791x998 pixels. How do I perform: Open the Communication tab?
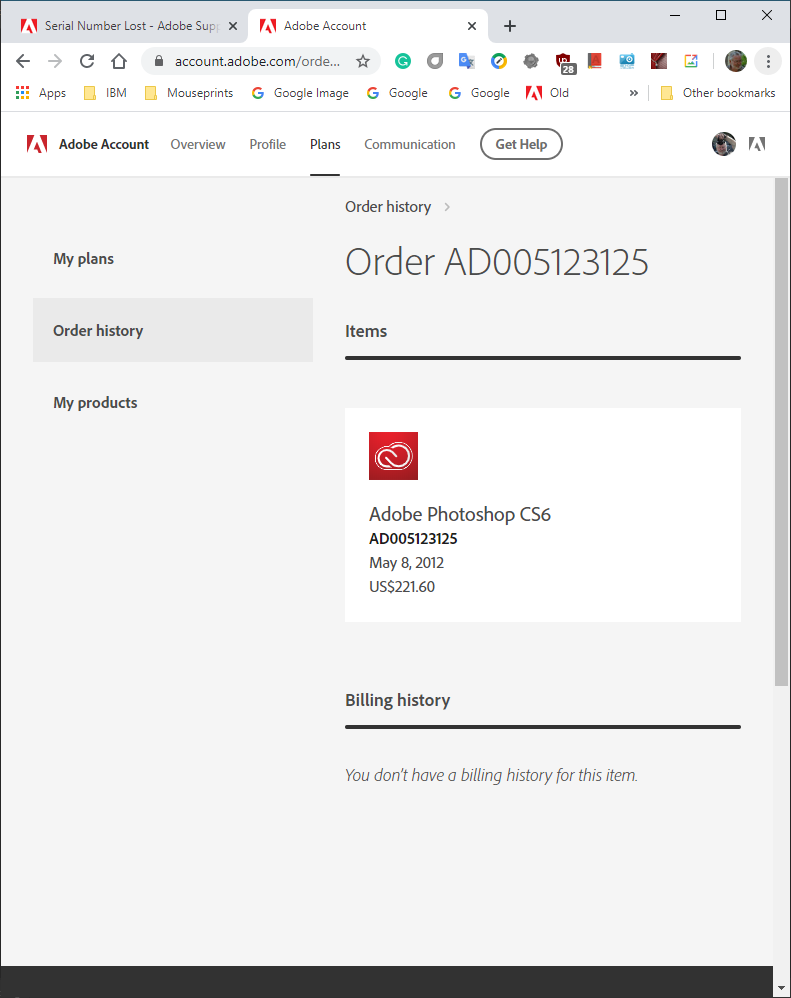410,144
